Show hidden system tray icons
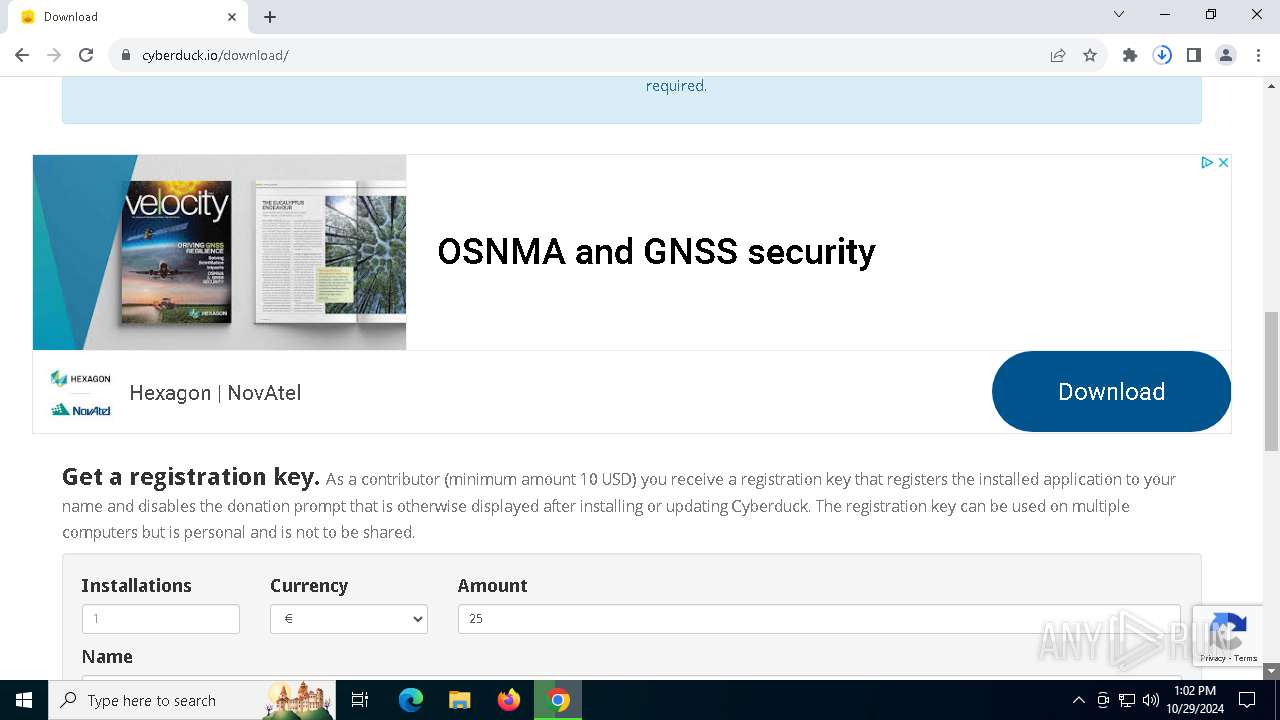1280x720 pixels. pos(1078,700)
